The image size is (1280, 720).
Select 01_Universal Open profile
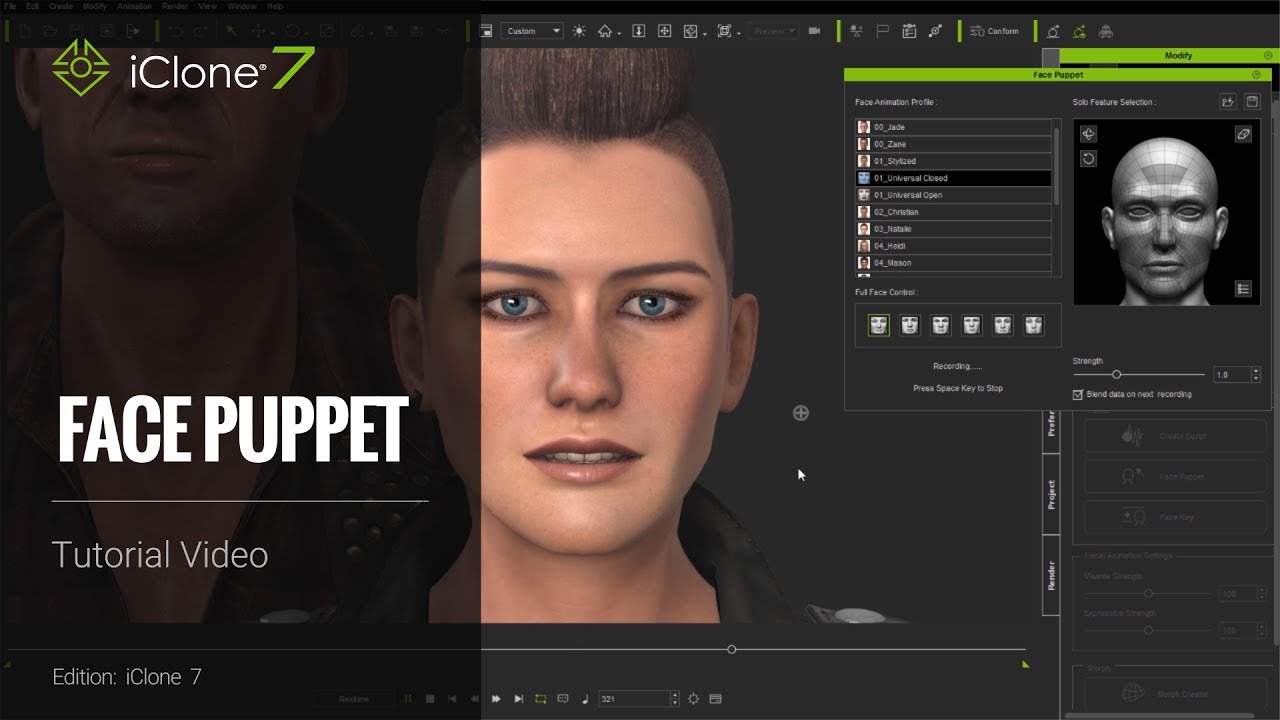point(954,195)
